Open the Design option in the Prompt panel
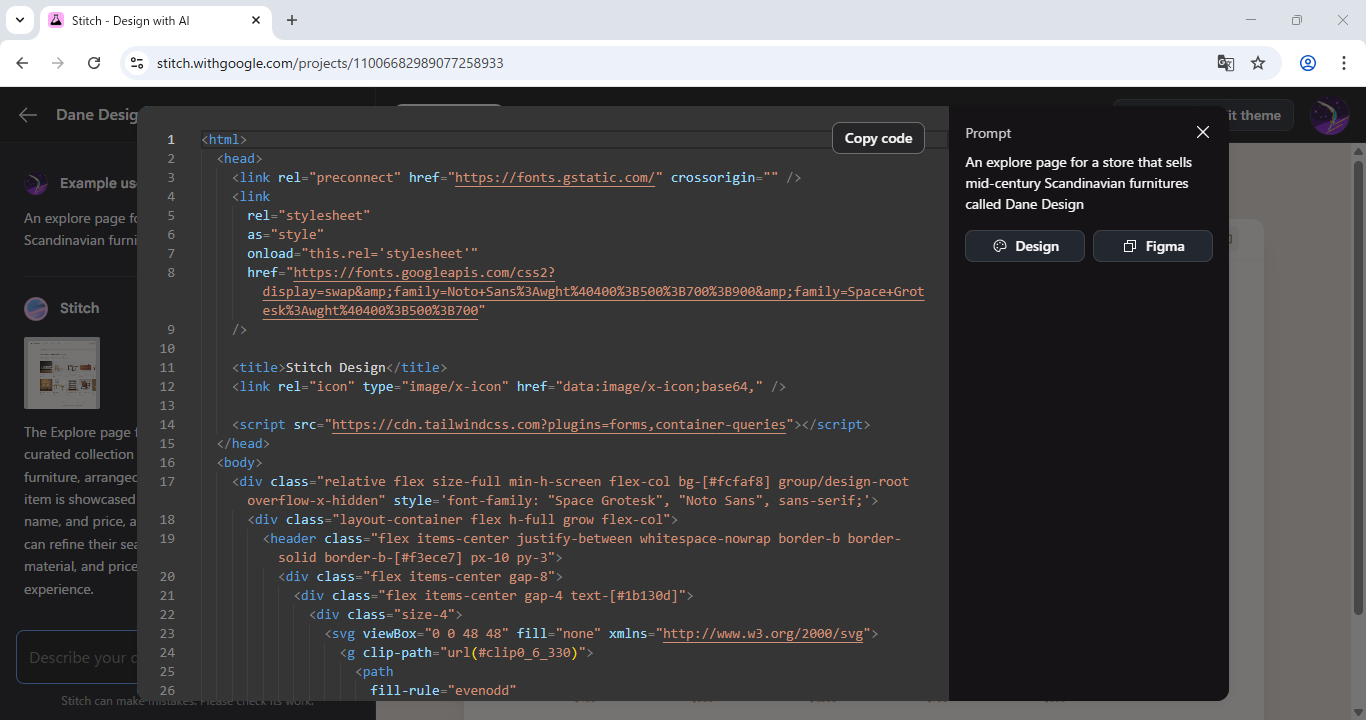Viewport: 1366px width, 720px height. (1025, 246)
